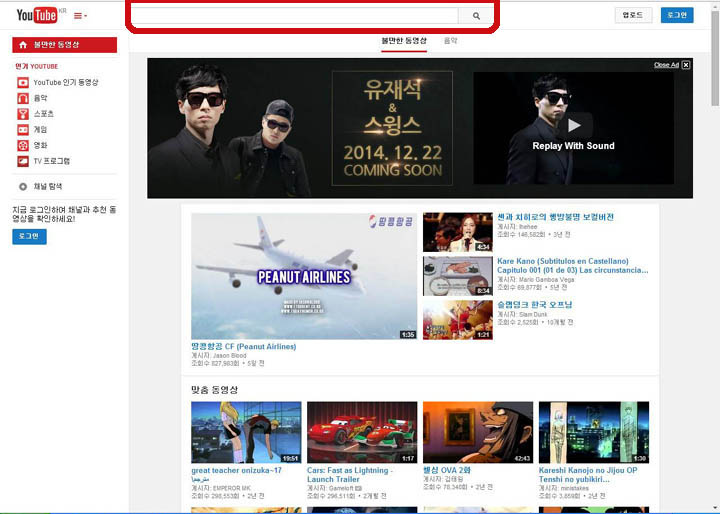Open the TV 프로그램 sidebar label

[x=51, y=161]
